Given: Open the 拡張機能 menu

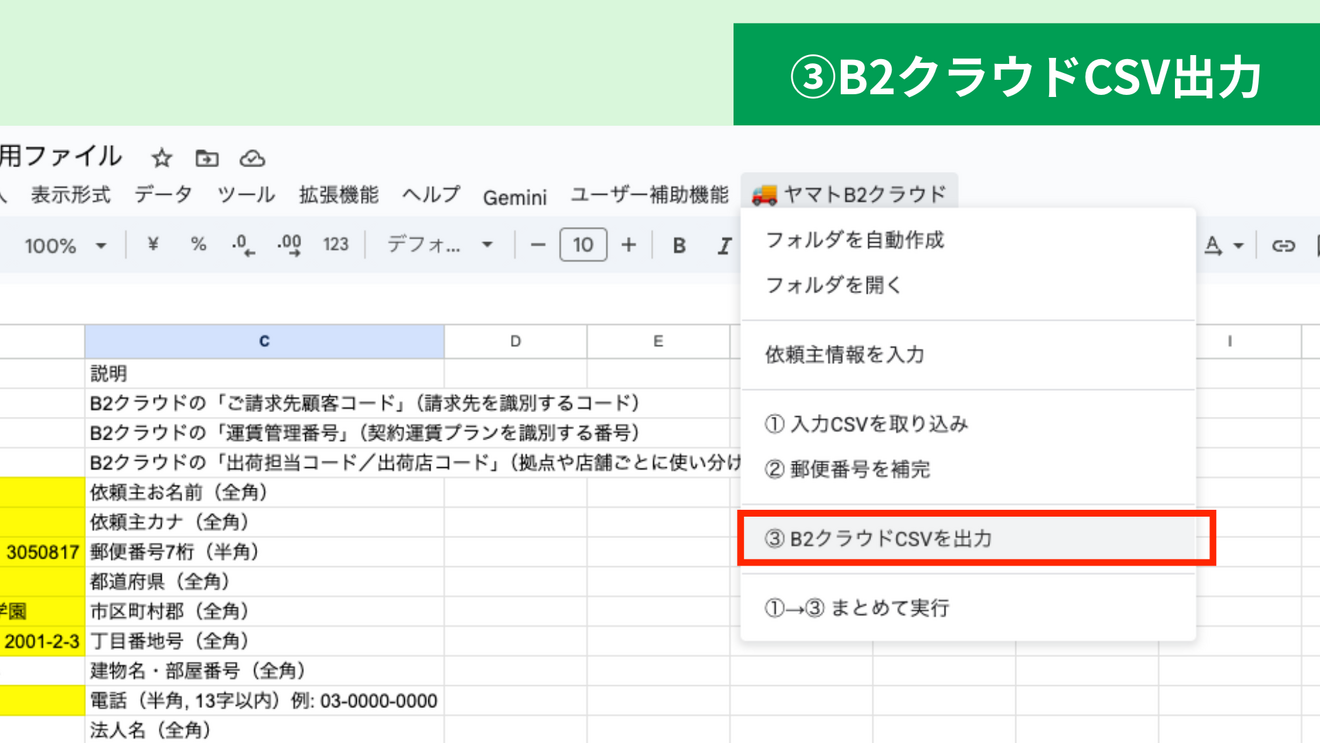Looking at the screenshot, I should tap(339, 195).
